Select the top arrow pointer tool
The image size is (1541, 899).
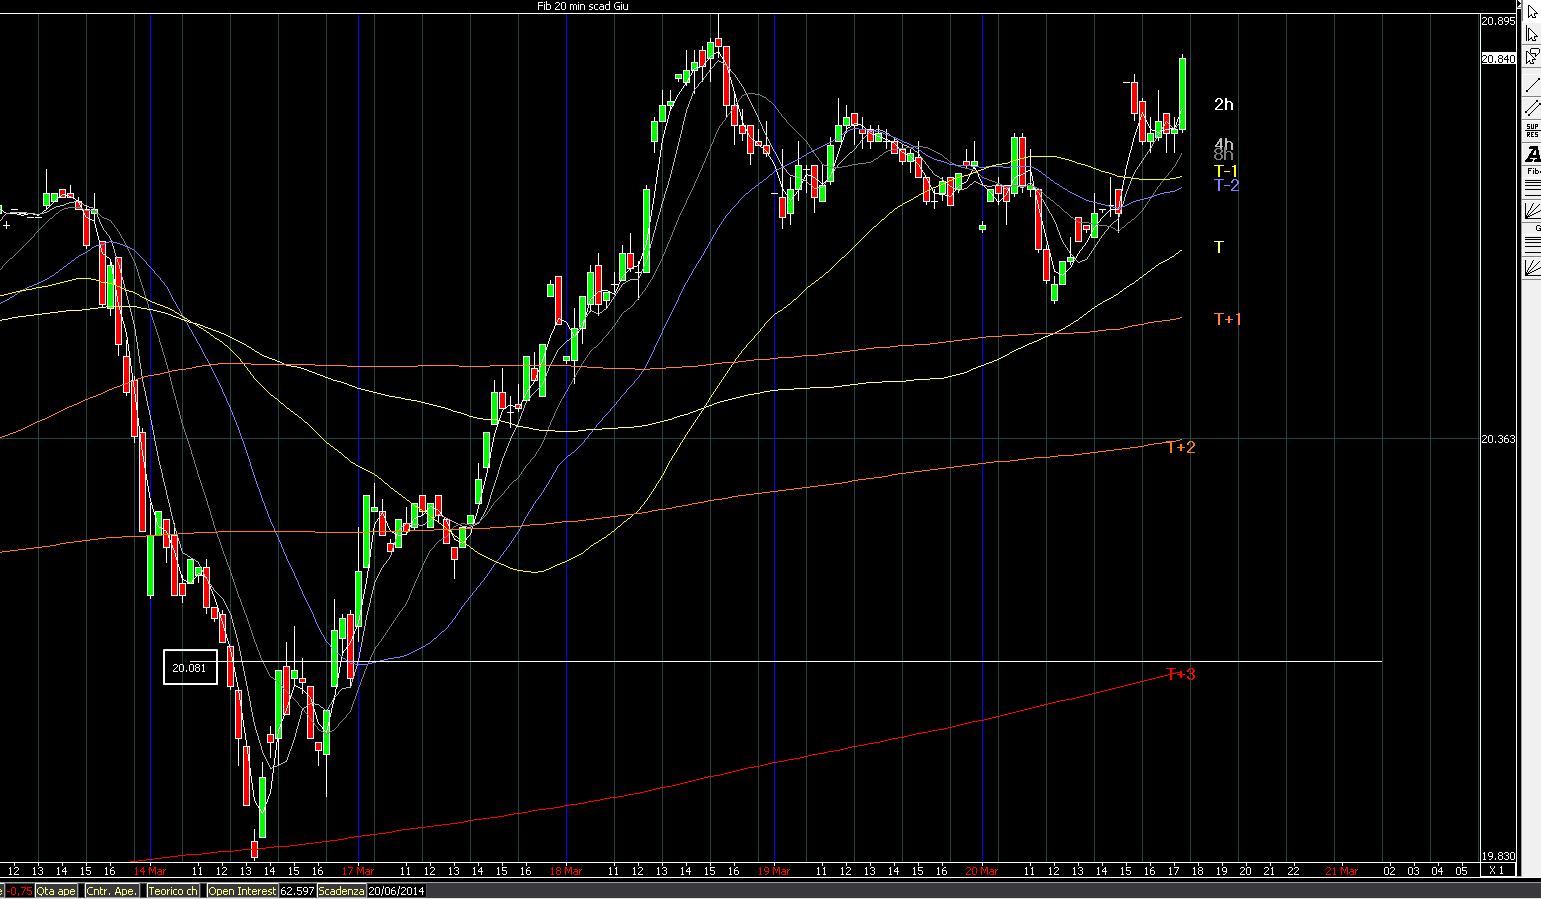pos(1532,12)
